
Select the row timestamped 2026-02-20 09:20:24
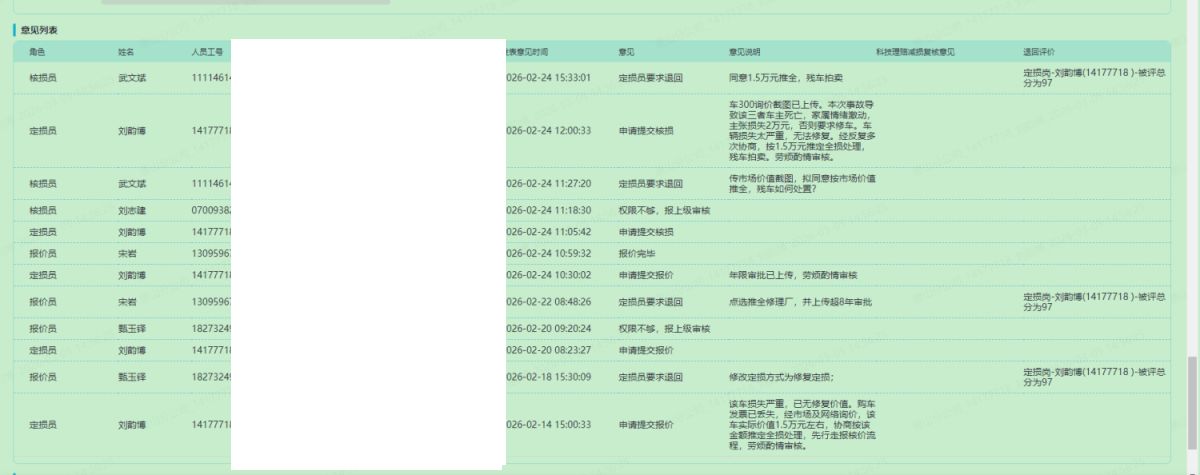click(x=550, y=329)
